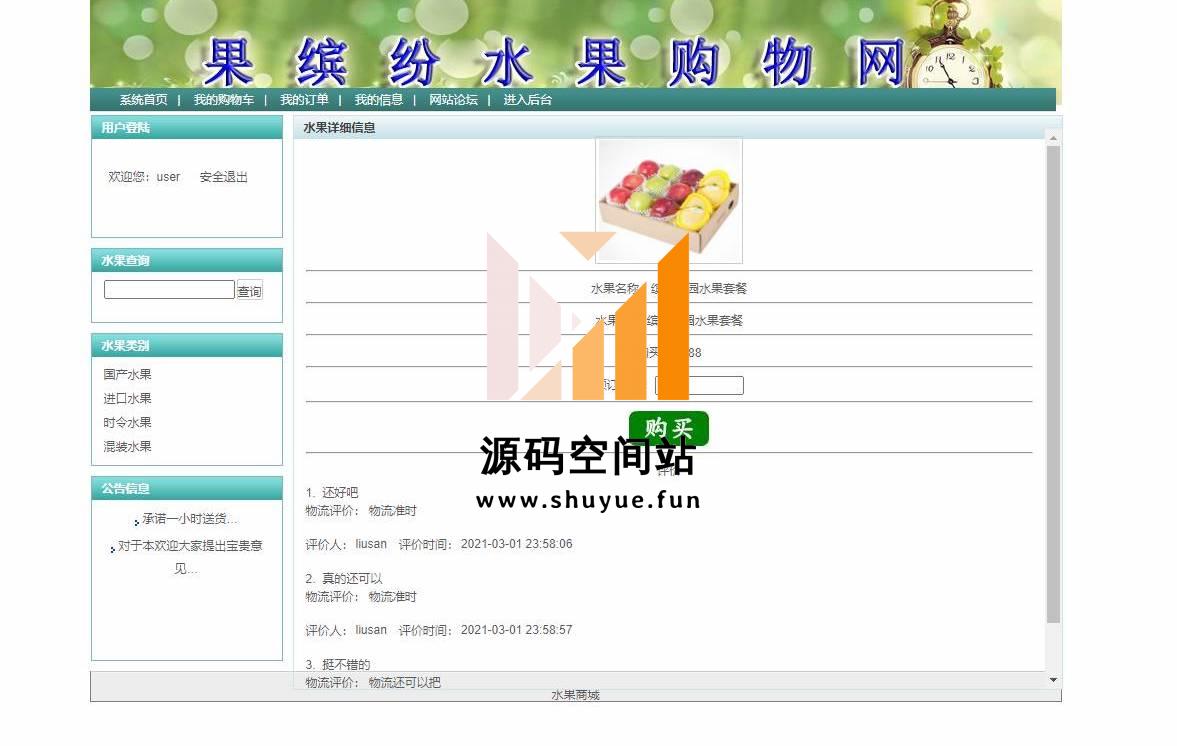
Task: Click the vertical scrollbar thumb
Action: 1053,384
